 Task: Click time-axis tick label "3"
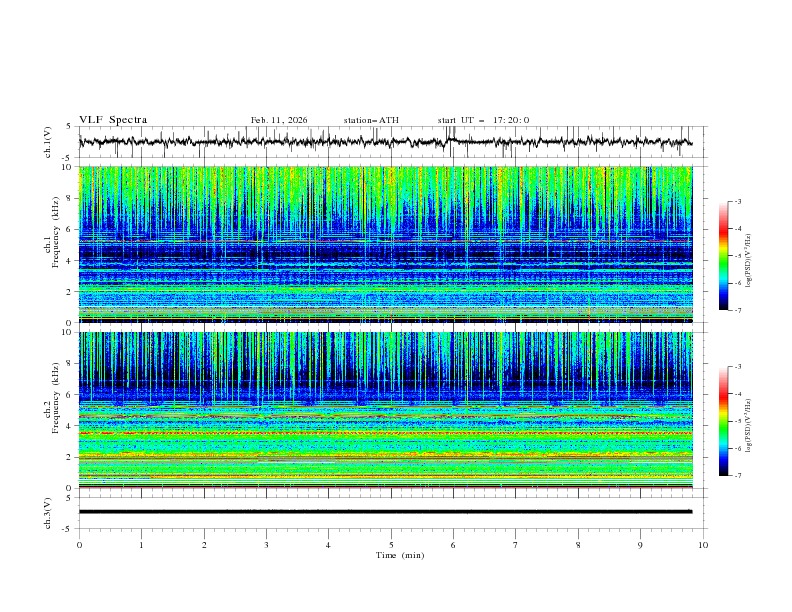pos(266,545)
